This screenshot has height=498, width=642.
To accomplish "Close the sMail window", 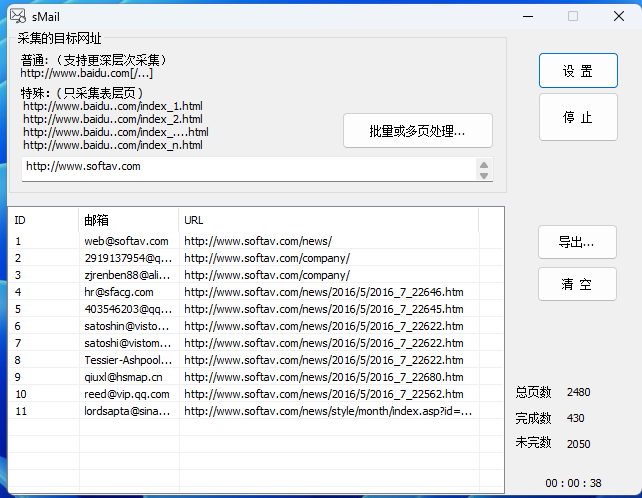I will (618, 16).
